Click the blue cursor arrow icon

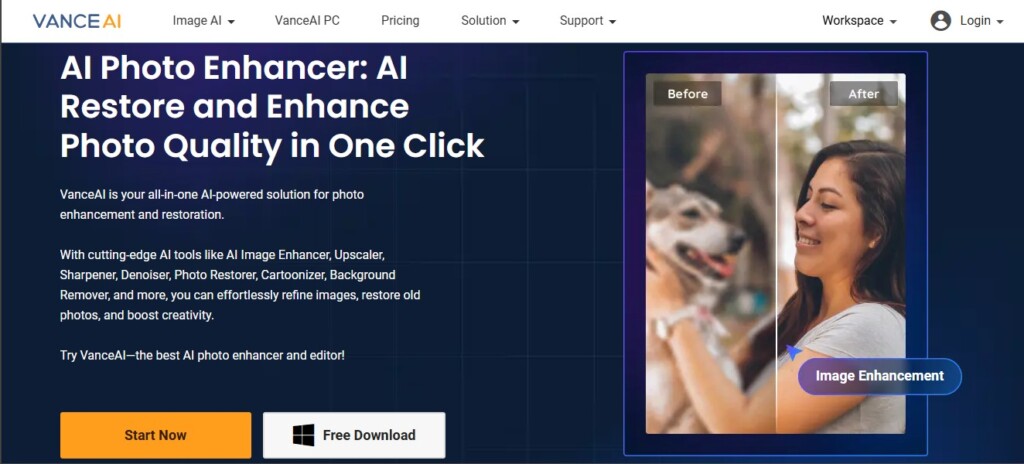pyautogui.click(x=793, y=352)
